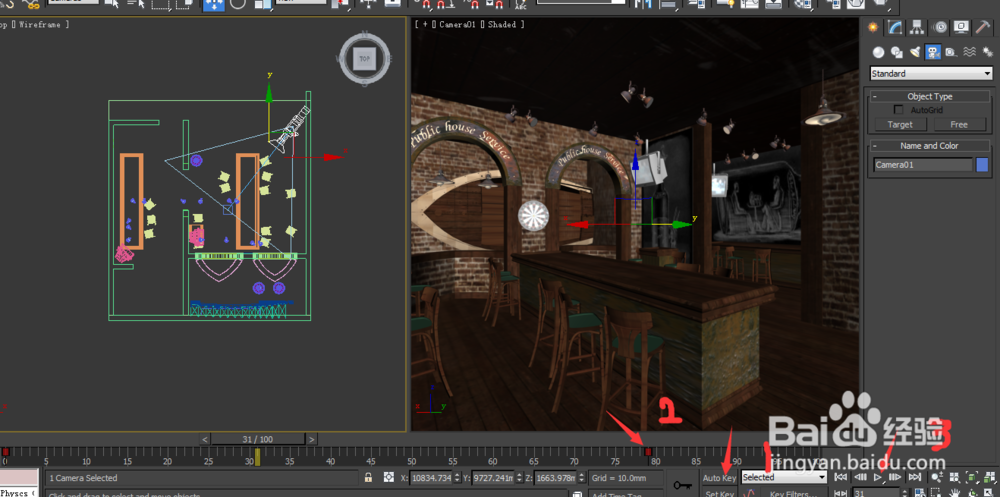Click the Camera01 name field
The image size is (1000, 497).
click(x=923, y=165)
